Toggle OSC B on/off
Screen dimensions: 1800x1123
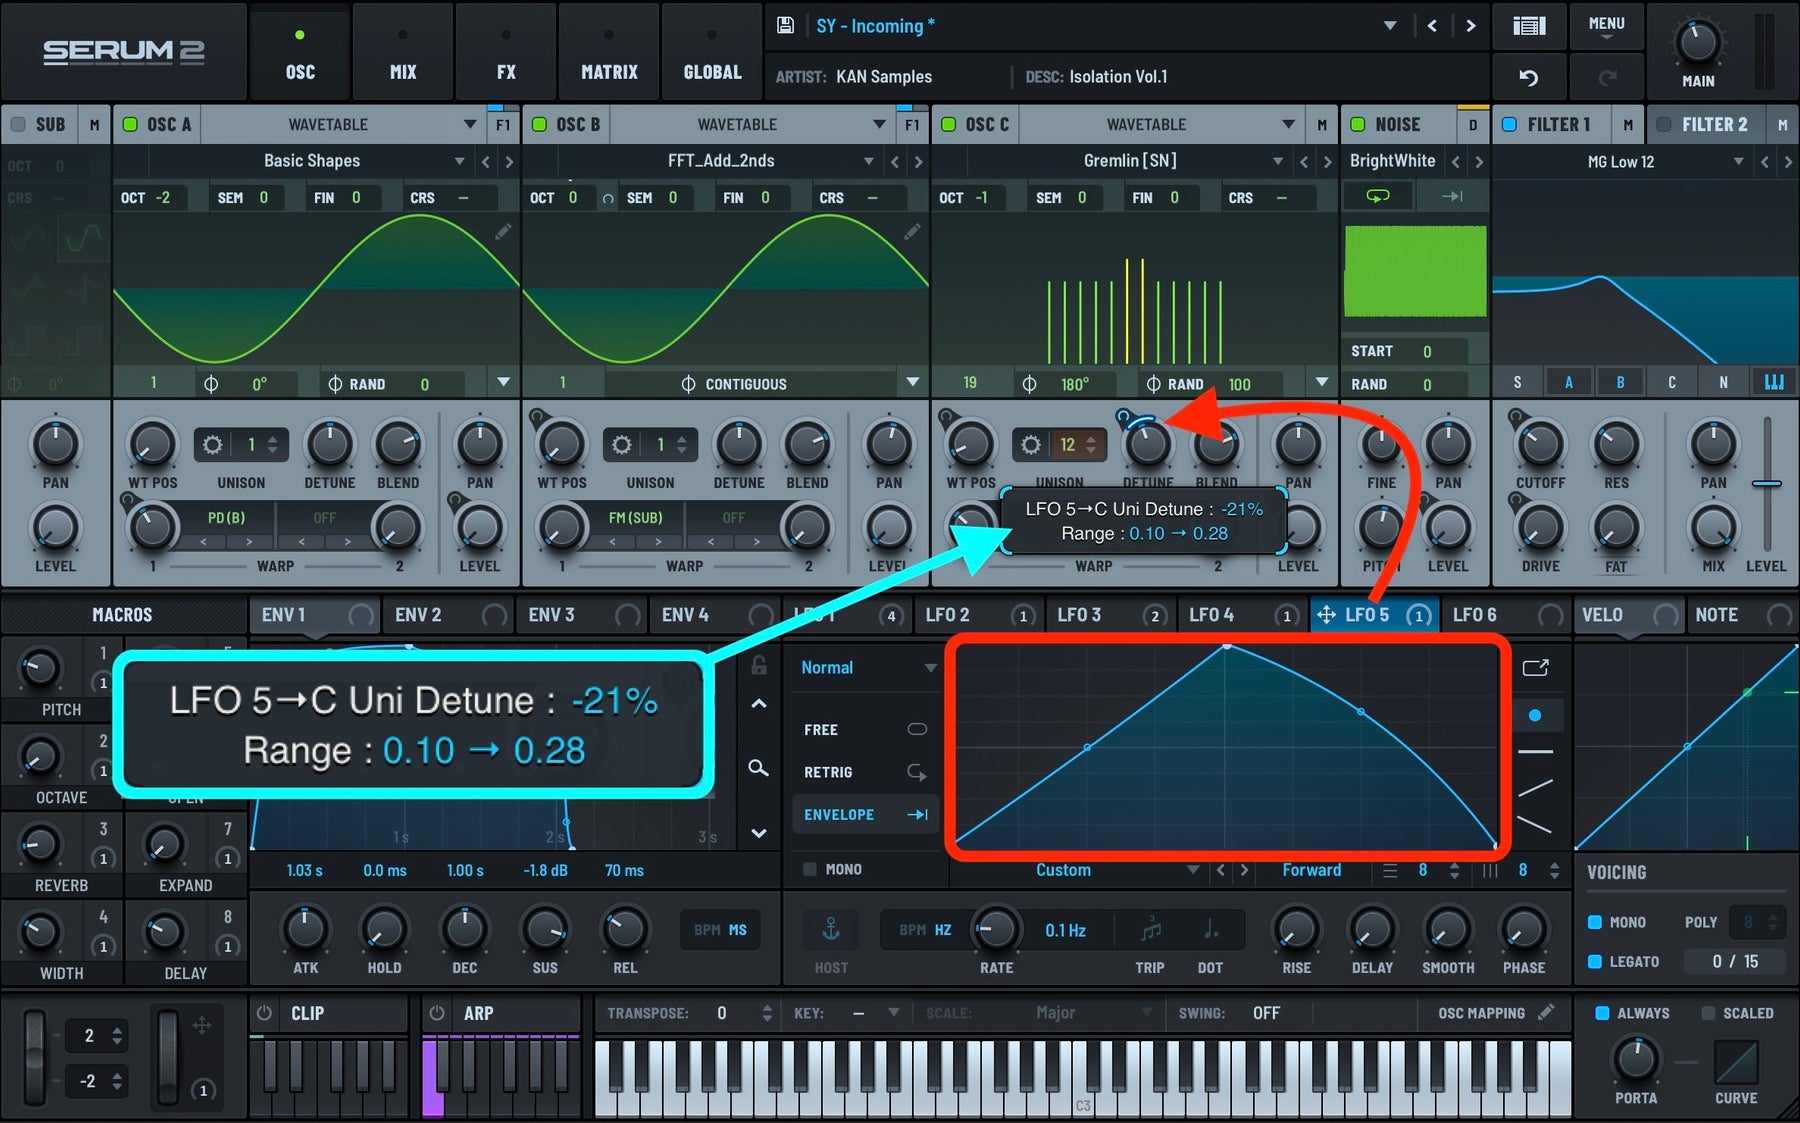pyautogui.click(x=539, y=124)
